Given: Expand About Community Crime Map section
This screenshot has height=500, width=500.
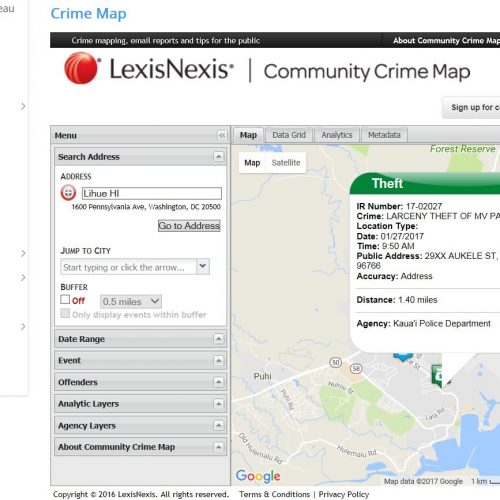Looking at the screenshot, I should pyautogui.click(x=219, y=447).
